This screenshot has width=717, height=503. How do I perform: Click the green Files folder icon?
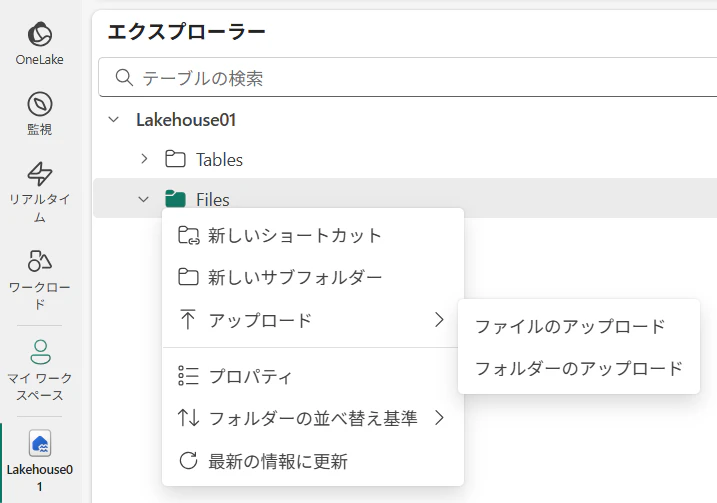[x=175, y=199]
